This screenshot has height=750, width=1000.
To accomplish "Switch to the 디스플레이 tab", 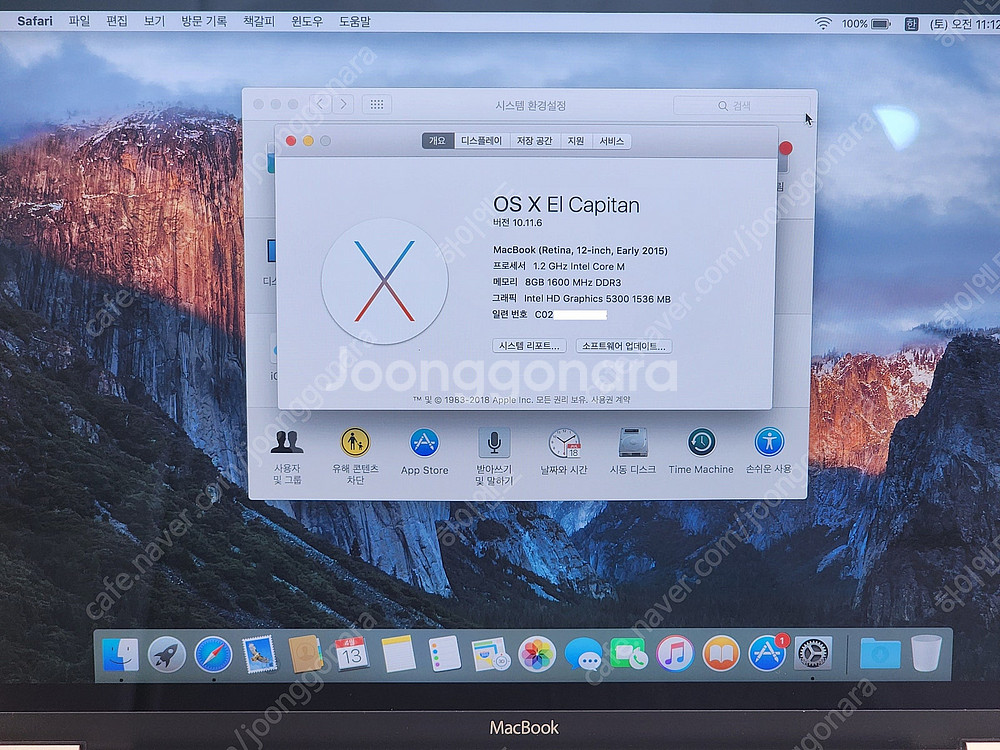I will (482, 141).
